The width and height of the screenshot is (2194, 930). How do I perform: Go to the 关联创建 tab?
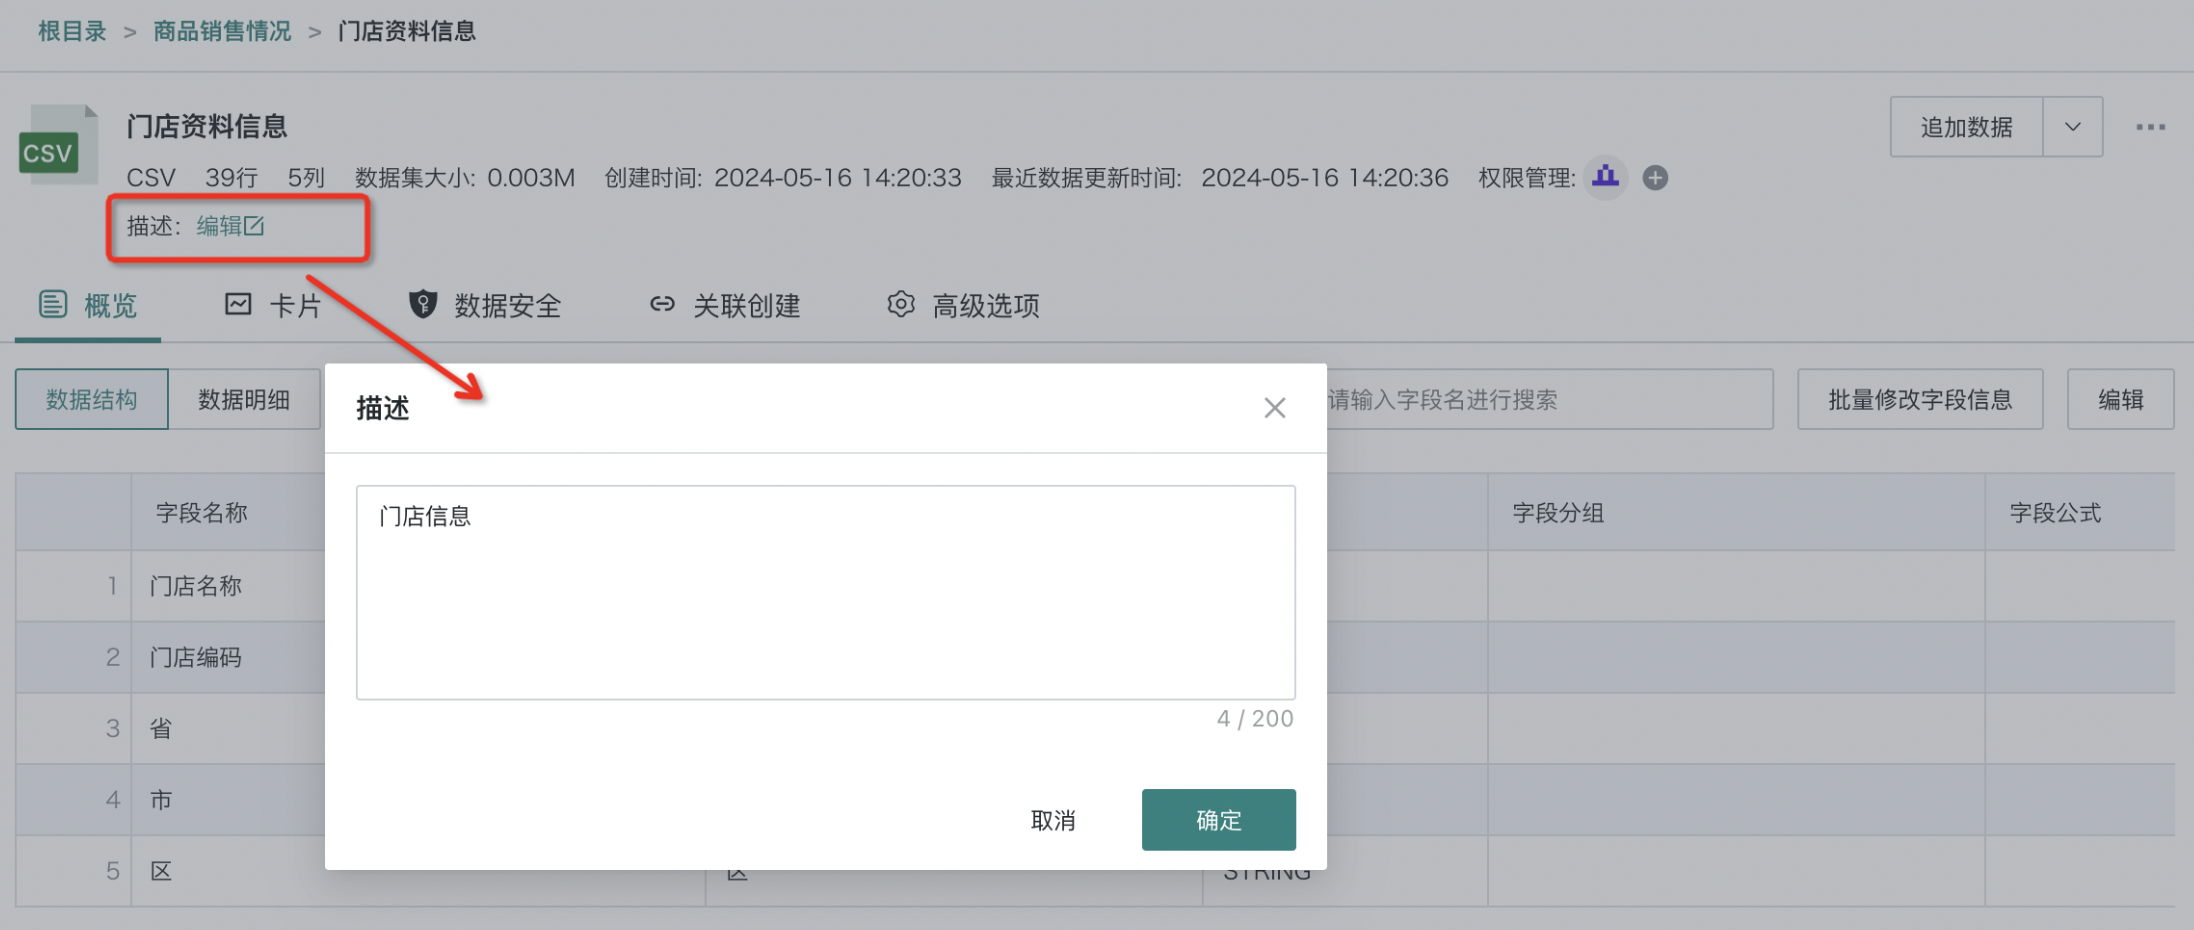725,305
